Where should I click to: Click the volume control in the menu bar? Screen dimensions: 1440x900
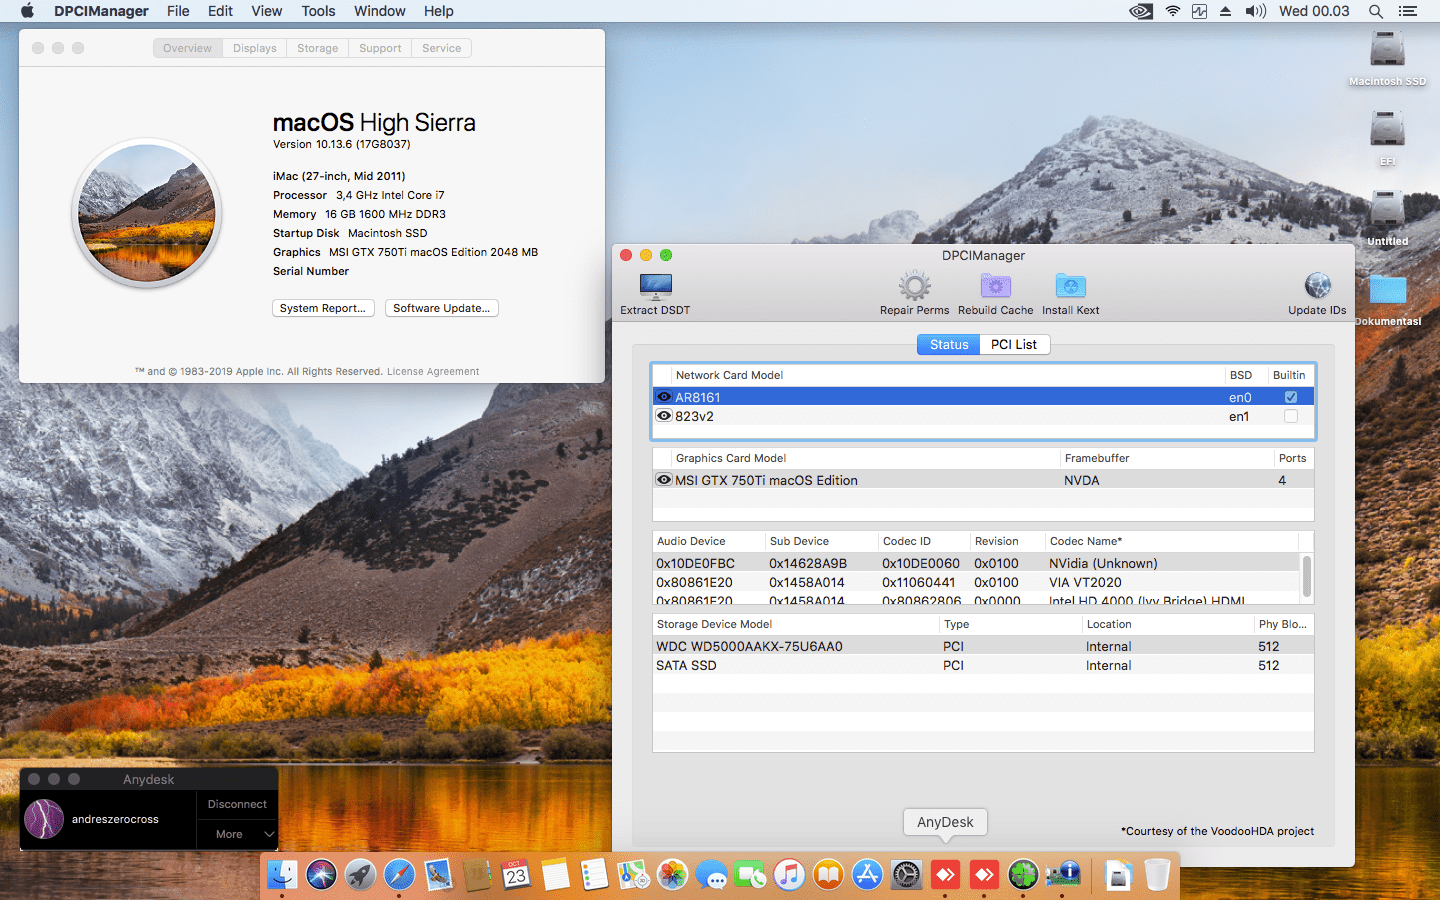pyautogui.click(x=1255, y=11)
